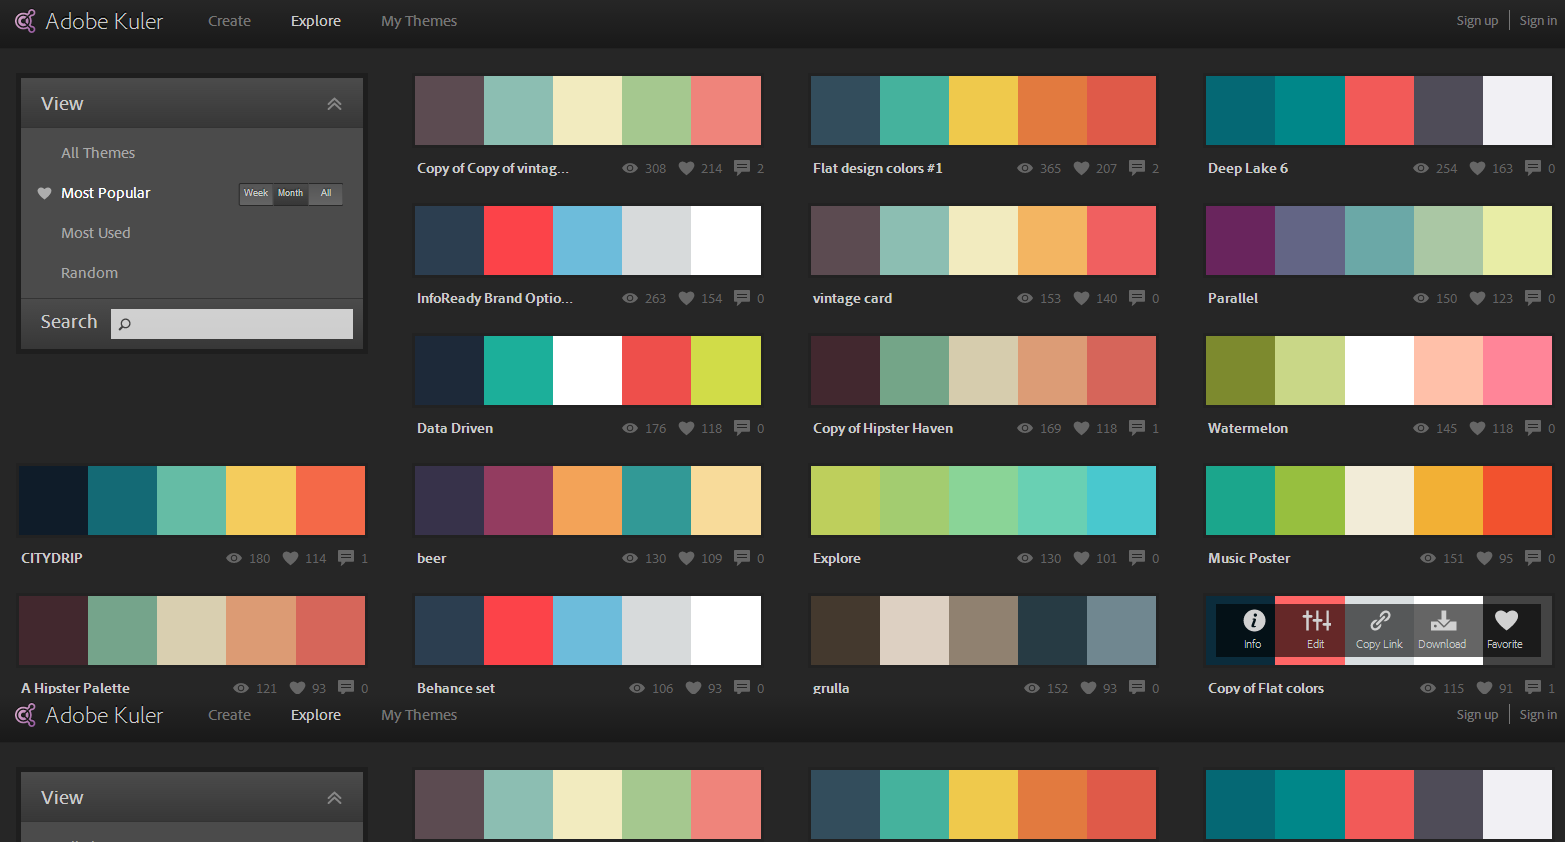1565x842 pixels.
Task: Open the CITYDRIP theme title
Action: 52,558
